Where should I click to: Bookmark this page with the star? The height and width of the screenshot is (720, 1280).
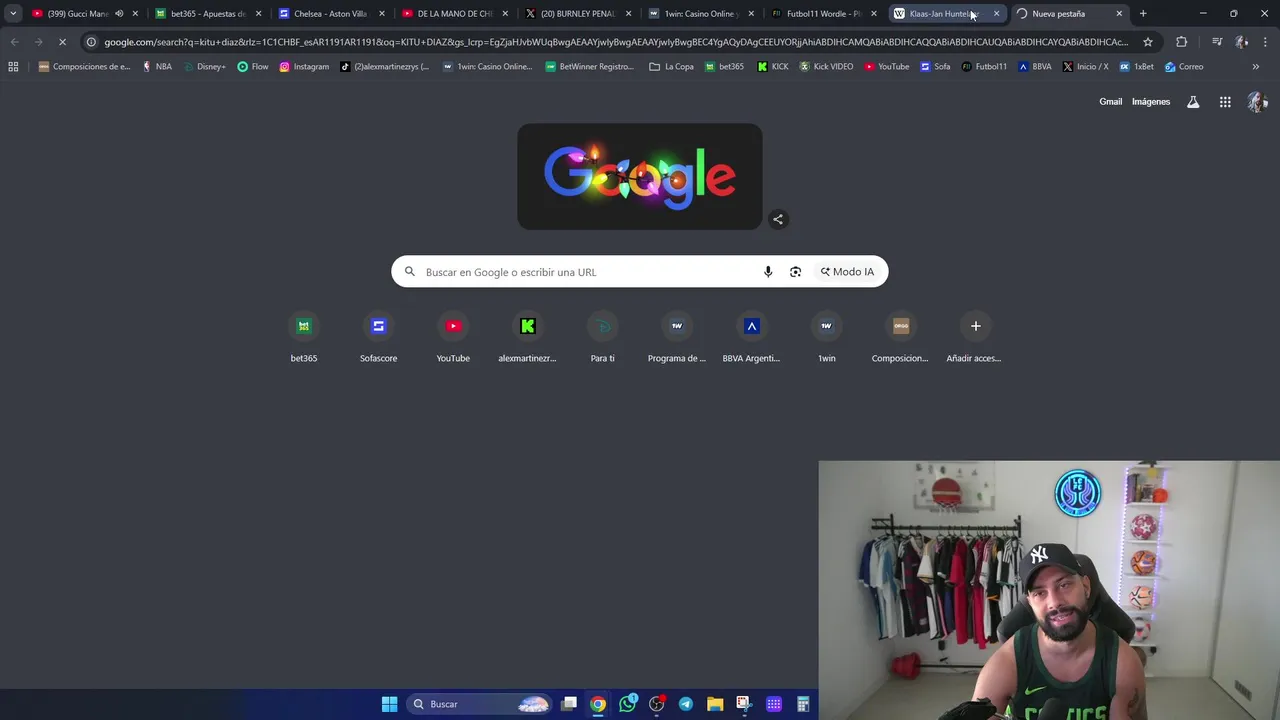[x=1148, y=42]
